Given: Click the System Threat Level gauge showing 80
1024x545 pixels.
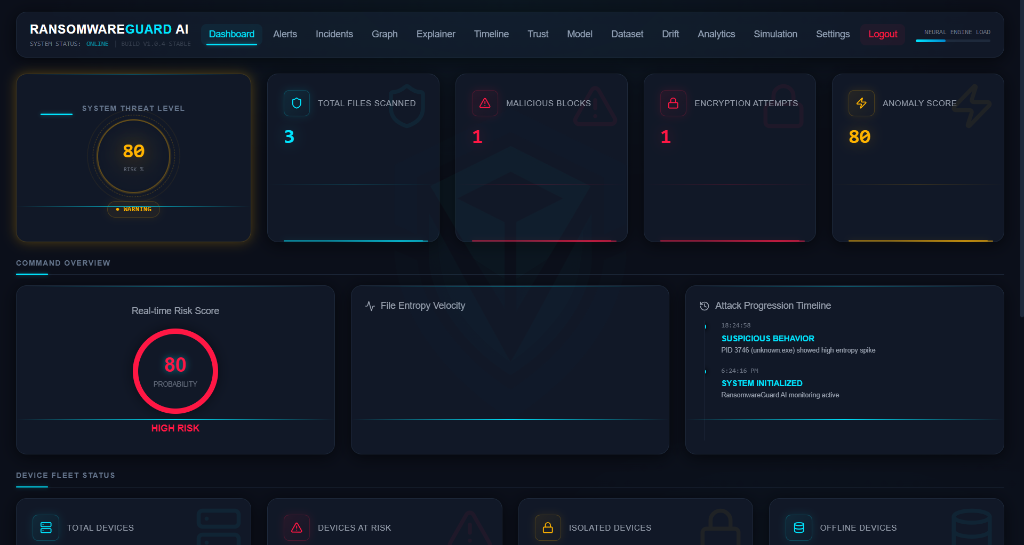Looking at the screenshot, I should pyautogui.click(x=133, y=155).
